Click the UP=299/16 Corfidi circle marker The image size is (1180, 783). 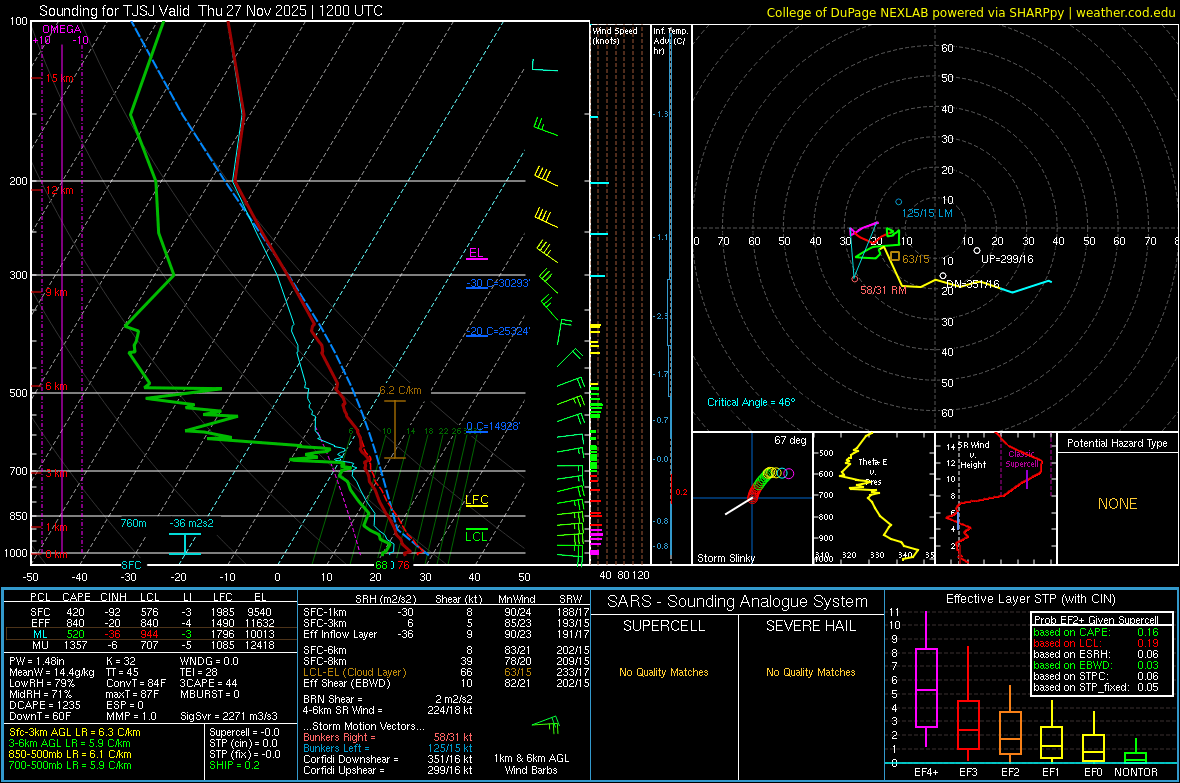tap(977, 251)
